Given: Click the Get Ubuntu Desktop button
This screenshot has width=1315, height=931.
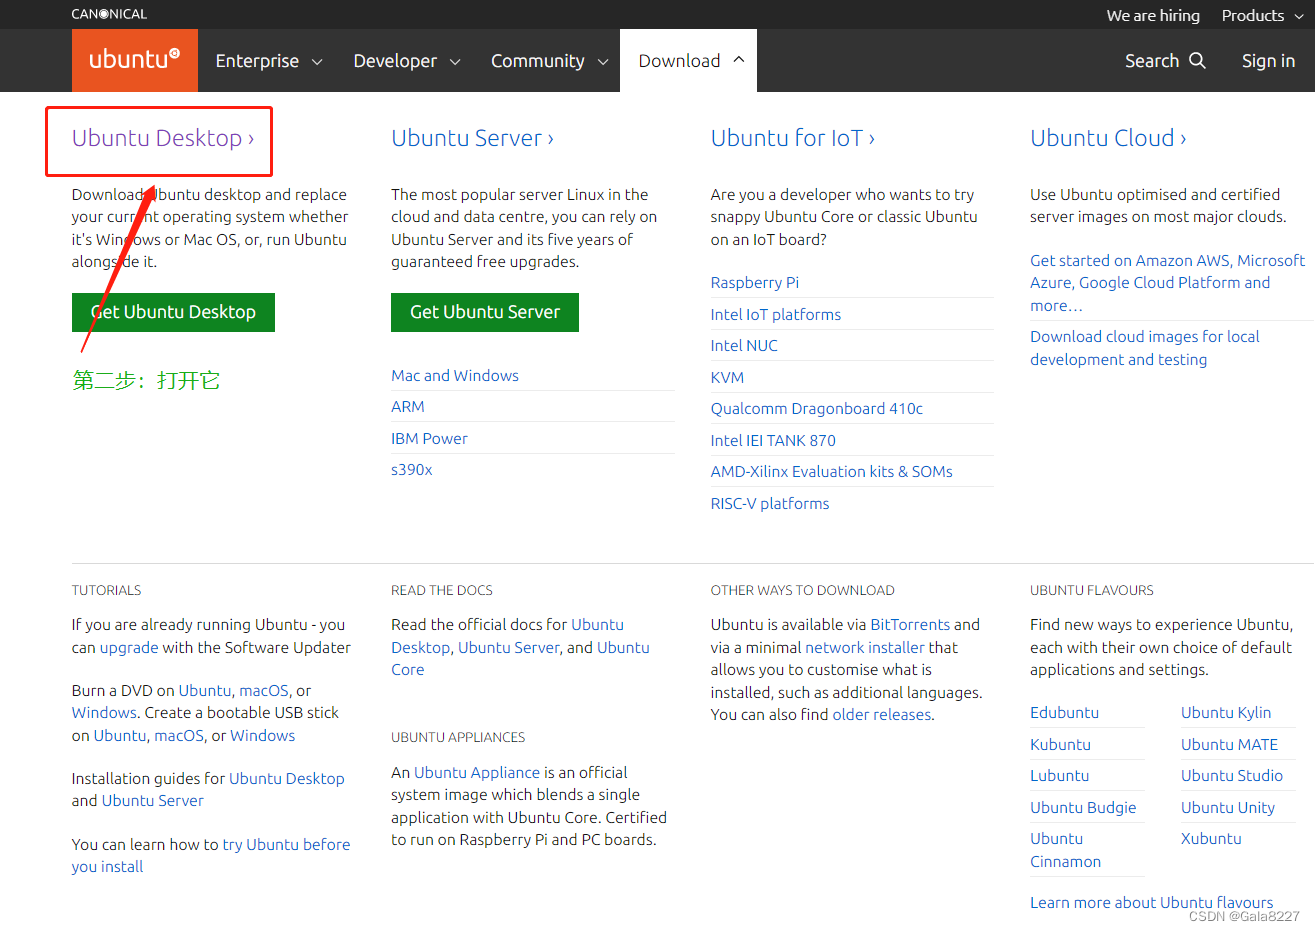Looking at the screenshot, I should coord(173,312).
